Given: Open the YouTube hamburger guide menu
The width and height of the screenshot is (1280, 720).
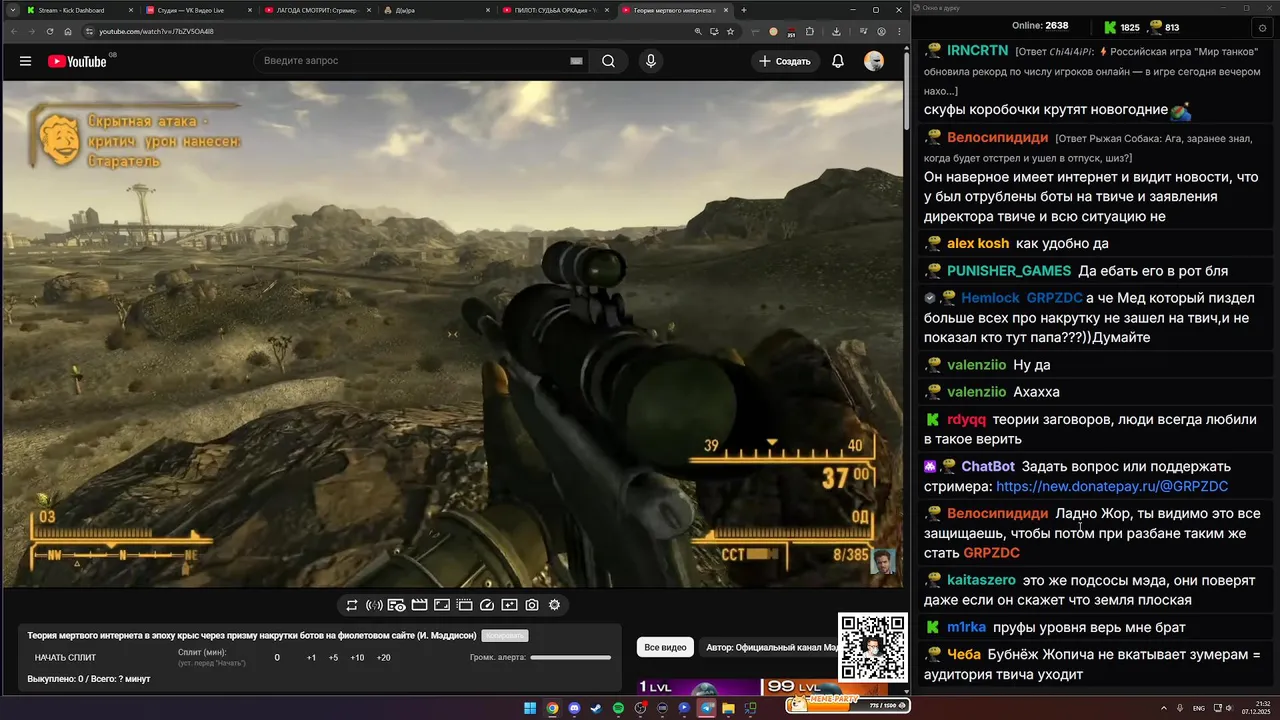Looking at the screenshot, I should [x=25, y=61].
